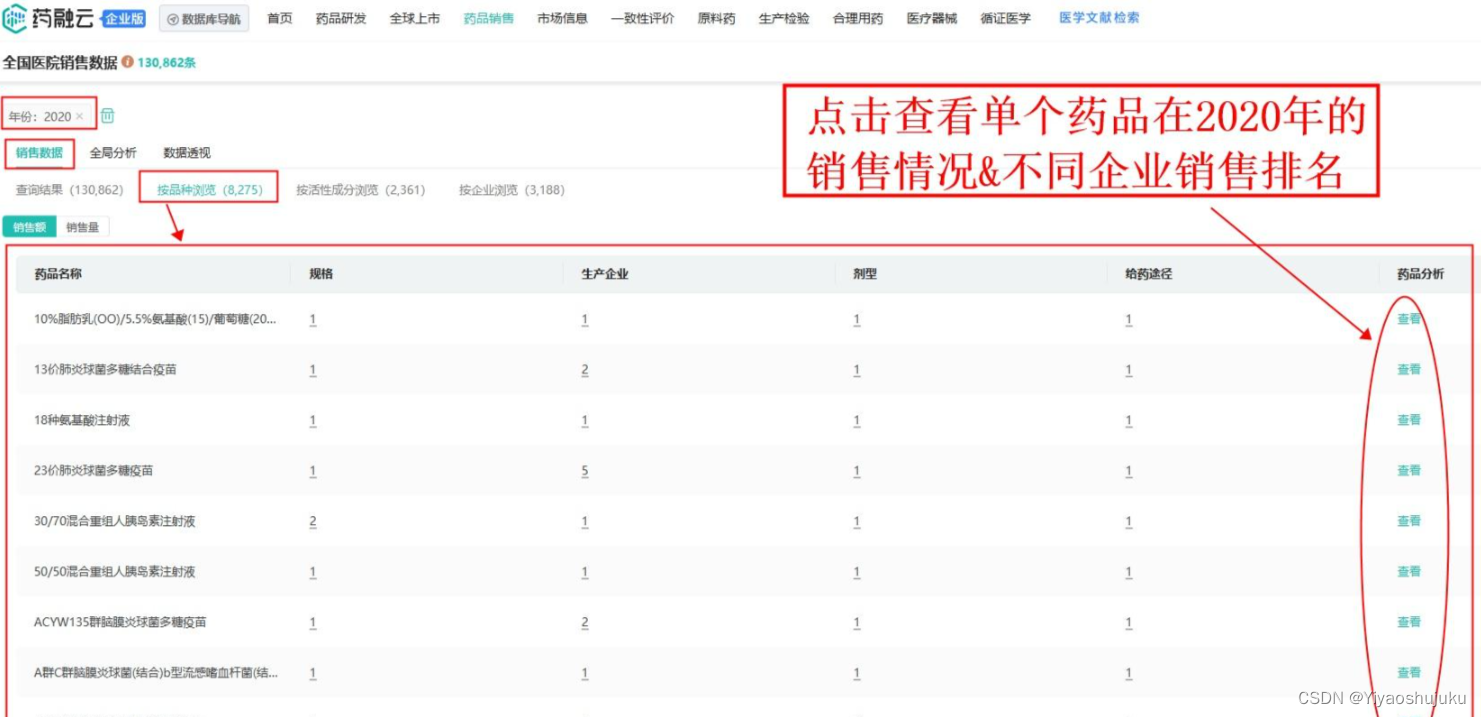Clear all filters with the trash icon
Screen dimensions: 1481x717
click(108, 116)
